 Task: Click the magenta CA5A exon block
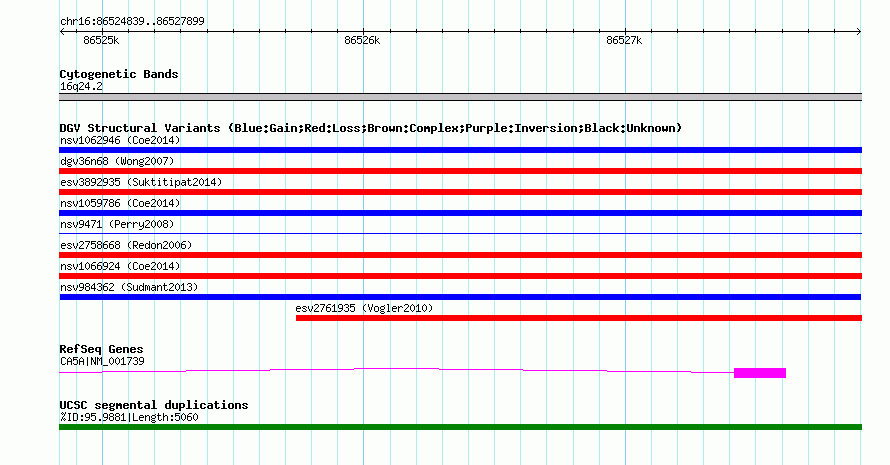[760, 372]
